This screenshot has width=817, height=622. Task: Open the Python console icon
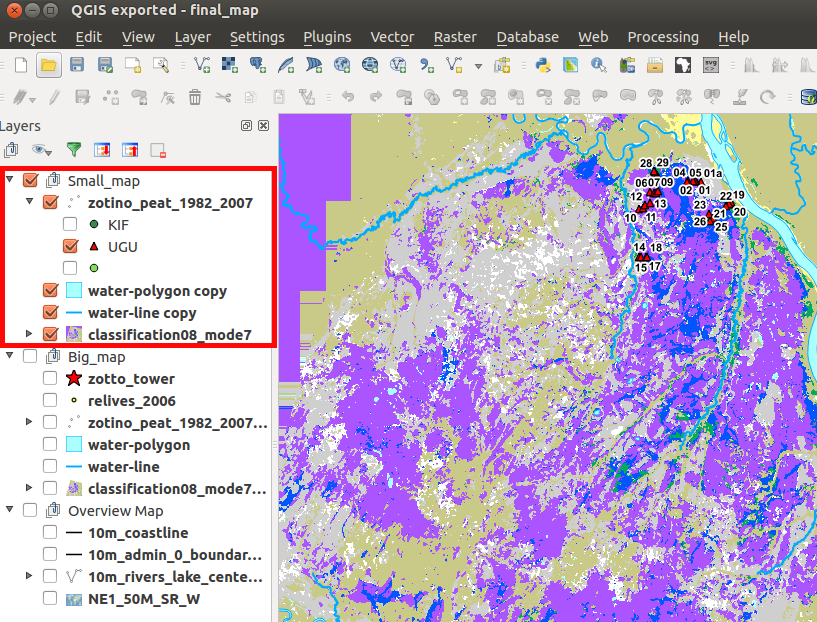point(543,66)
